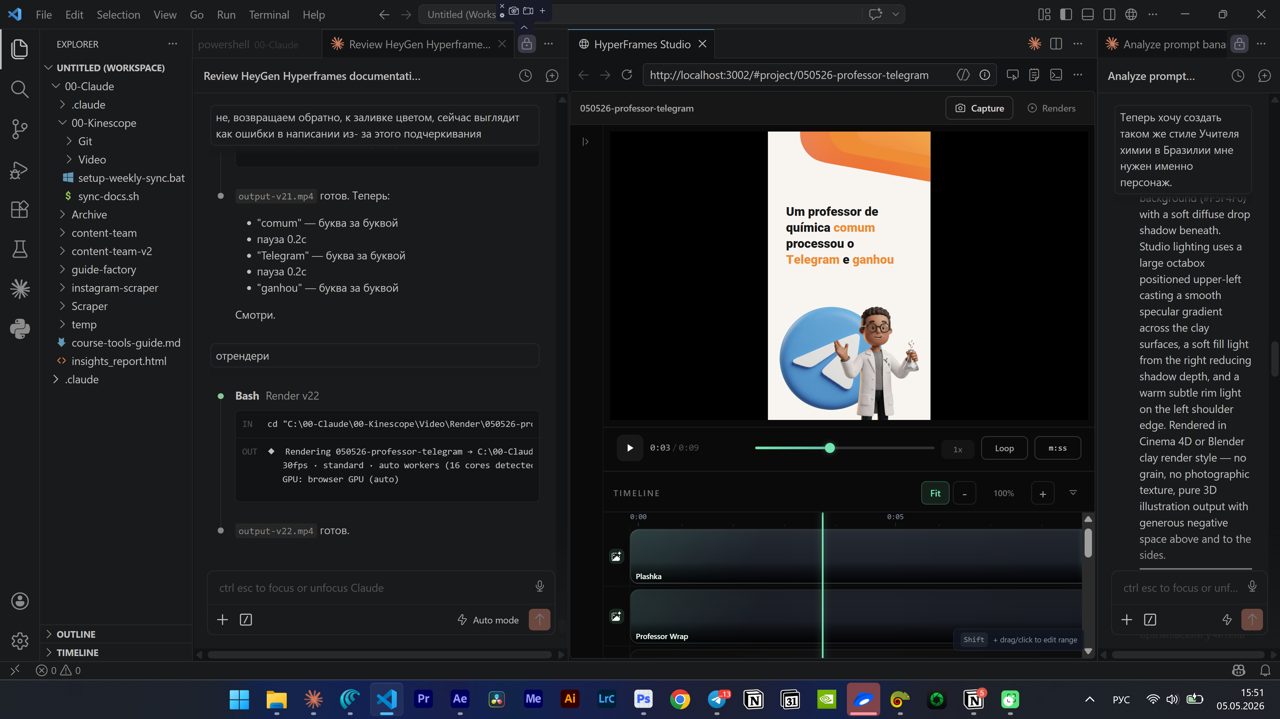Image resolution: width=1280 pixels, height=719 pixels.
Task: Expand the OUTLINE section
Action: point(76,634)
